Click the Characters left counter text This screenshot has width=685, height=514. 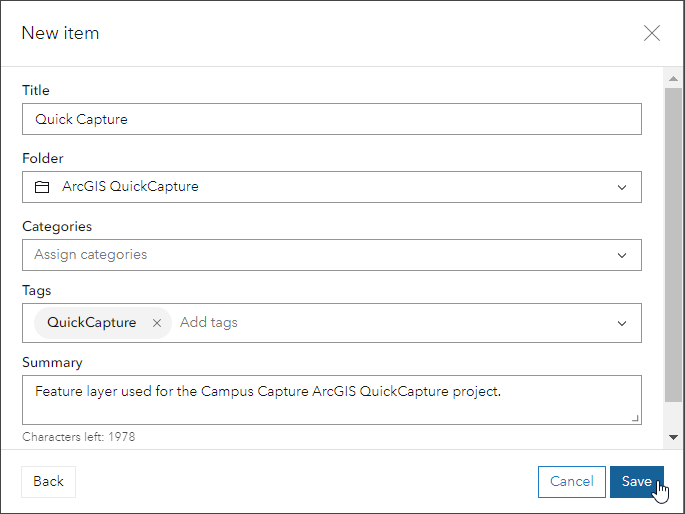click(x=79, y=437)
